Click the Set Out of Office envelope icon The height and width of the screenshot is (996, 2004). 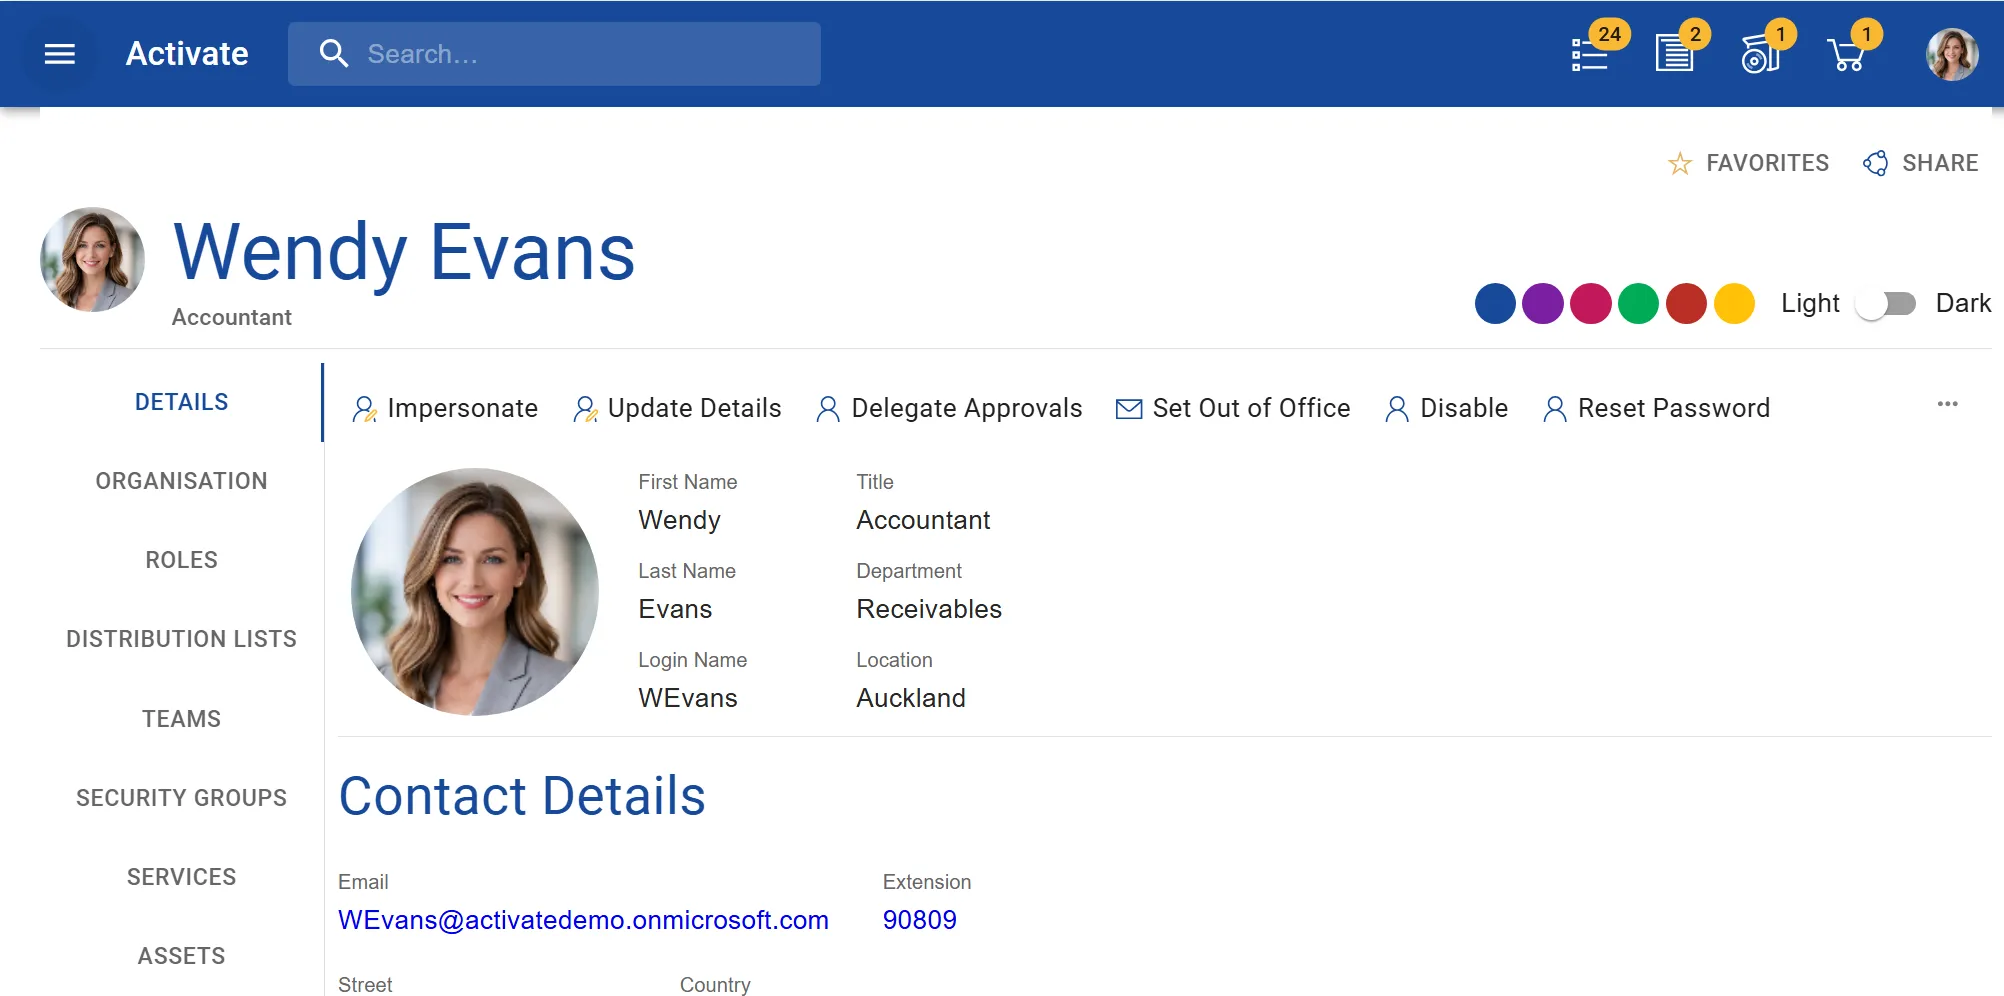[x=1129, y=409]
